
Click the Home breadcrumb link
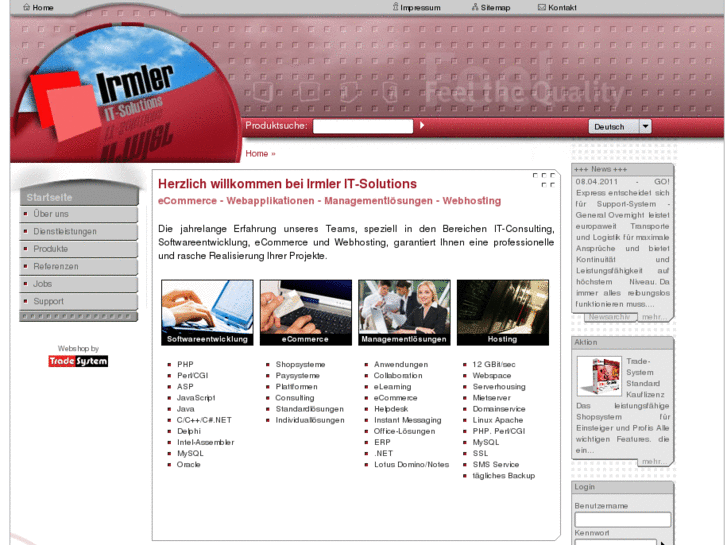tap(256, 154)
